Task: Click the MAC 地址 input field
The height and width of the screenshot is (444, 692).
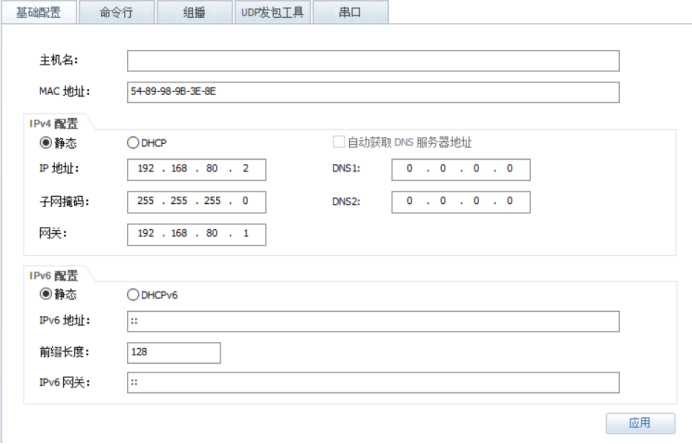Action: [x=373, y=92]
